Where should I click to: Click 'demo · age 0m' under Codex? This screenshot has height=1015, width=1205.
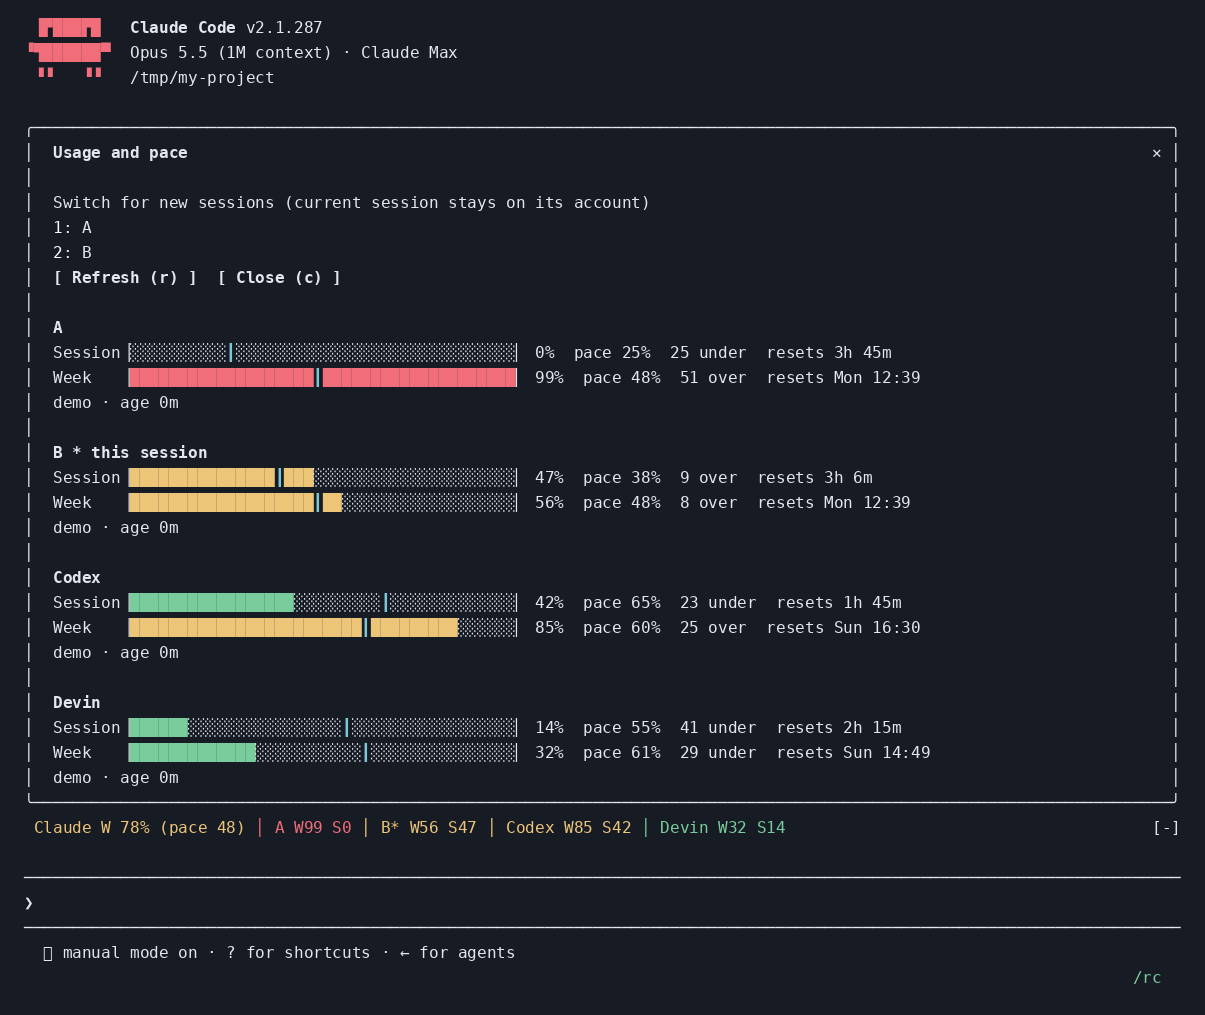pos(116,653)
